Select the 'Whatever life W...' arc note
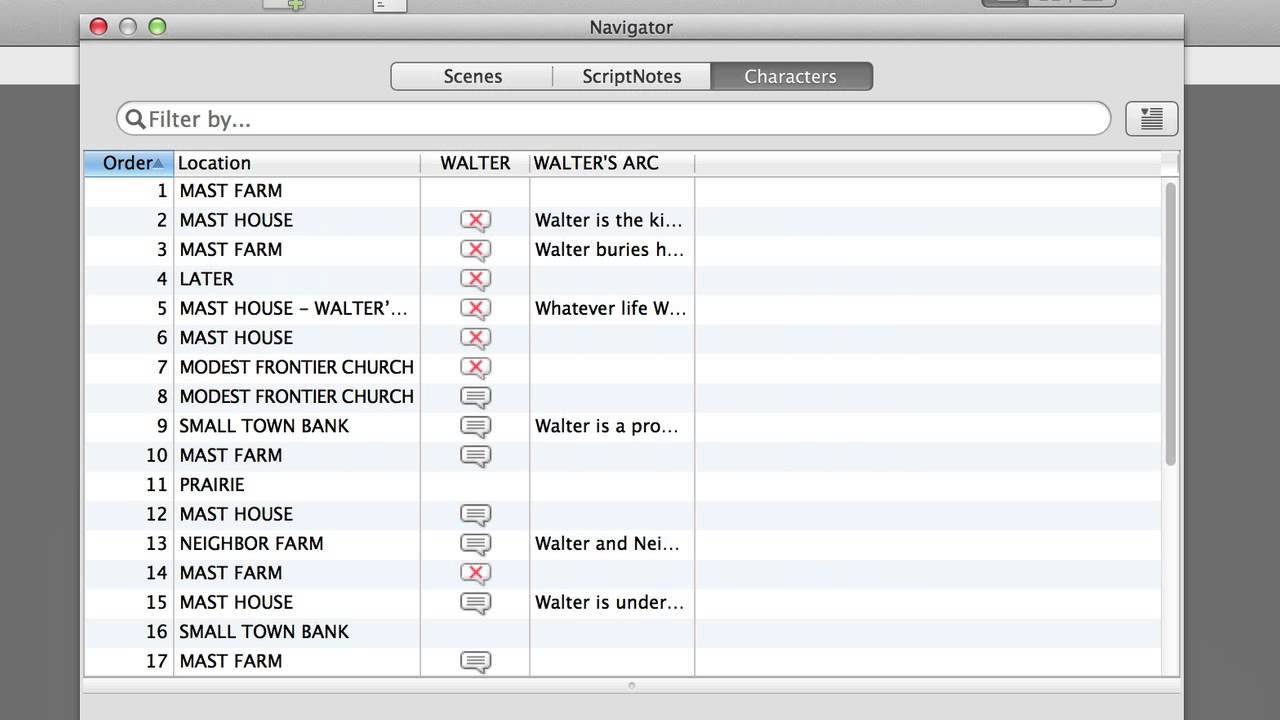The width and height of the screenshot is (1280, 720). [x=609, y=308]
